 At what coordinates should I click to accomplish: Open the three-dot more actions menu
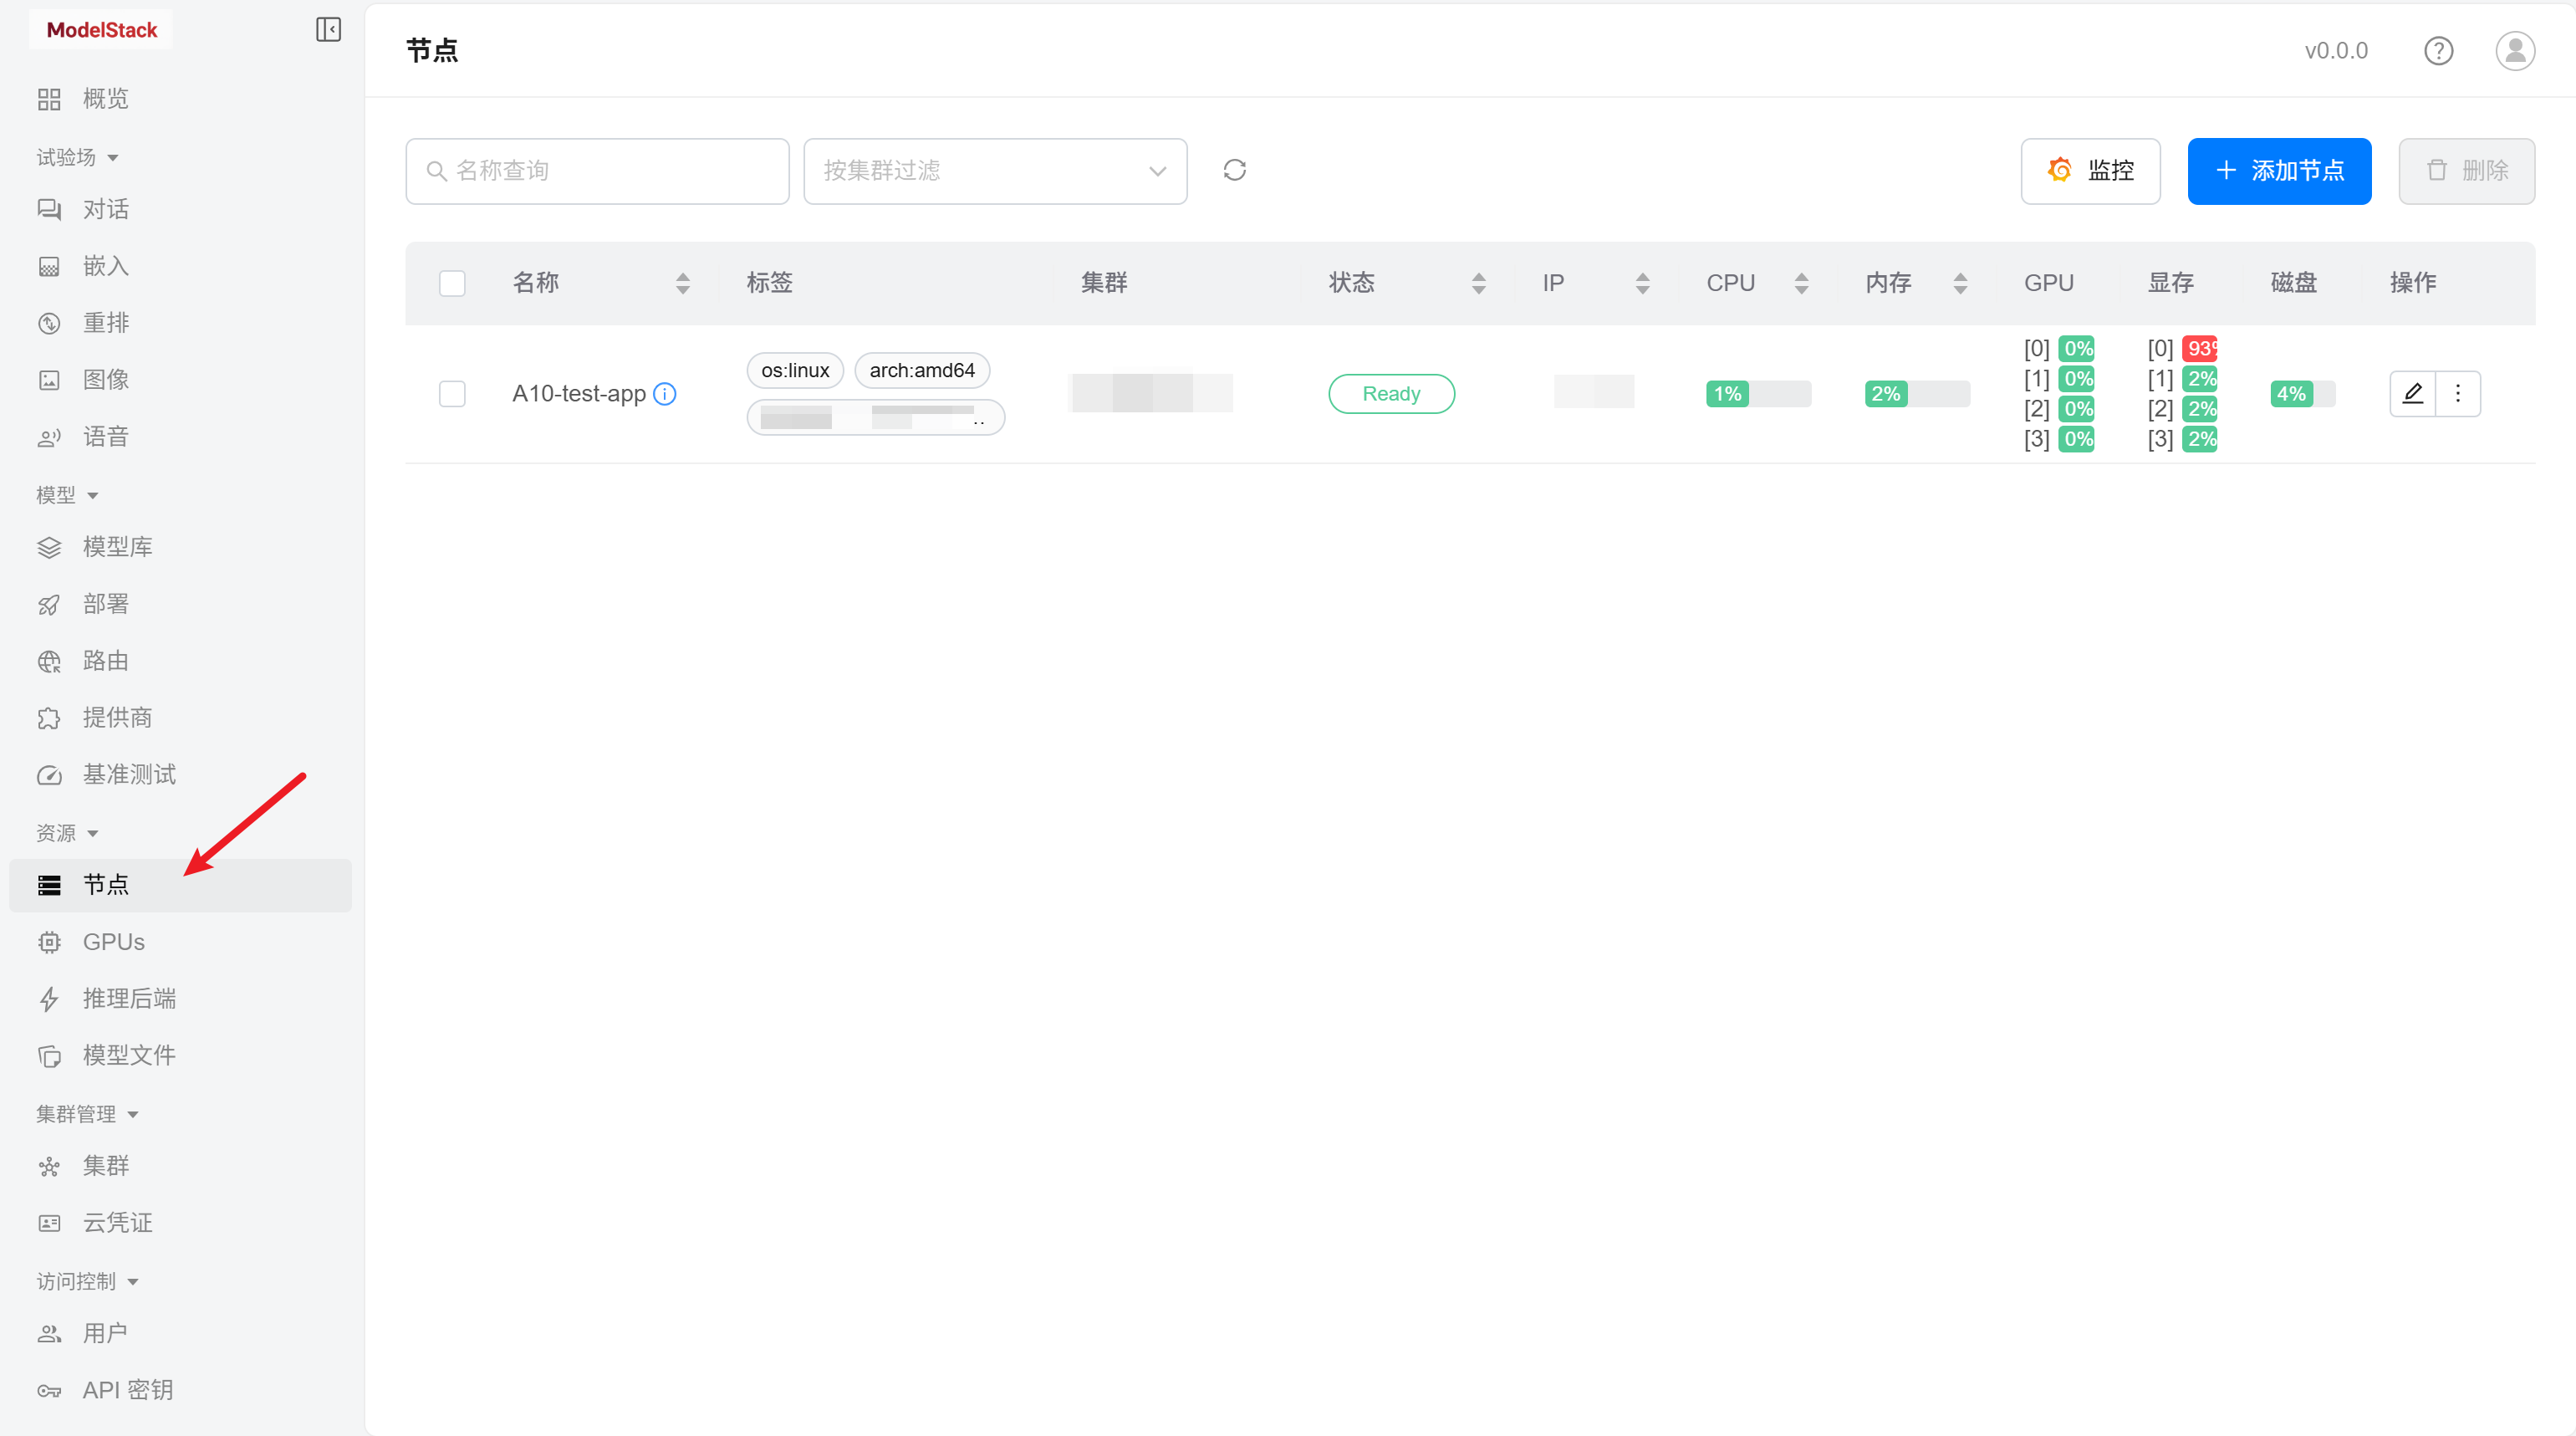(x=2458, y=394)
